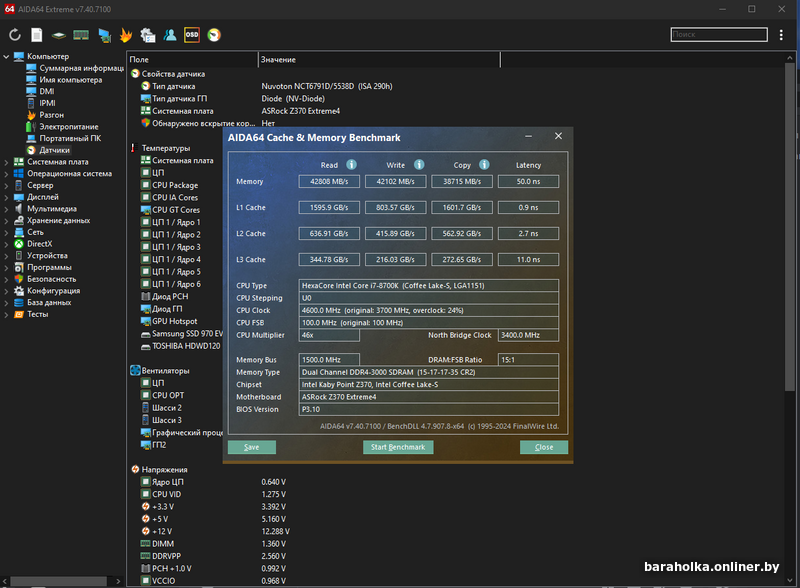Click the Поле column header
The width and height of the screenshot is (800, 588).
tap(192, 60)
